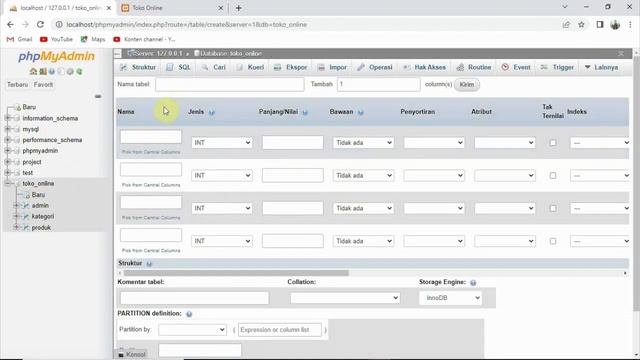Click the Nama tabel input field
Image resolution: width=640 pixels, height=360 pixels.
[230, 84]
